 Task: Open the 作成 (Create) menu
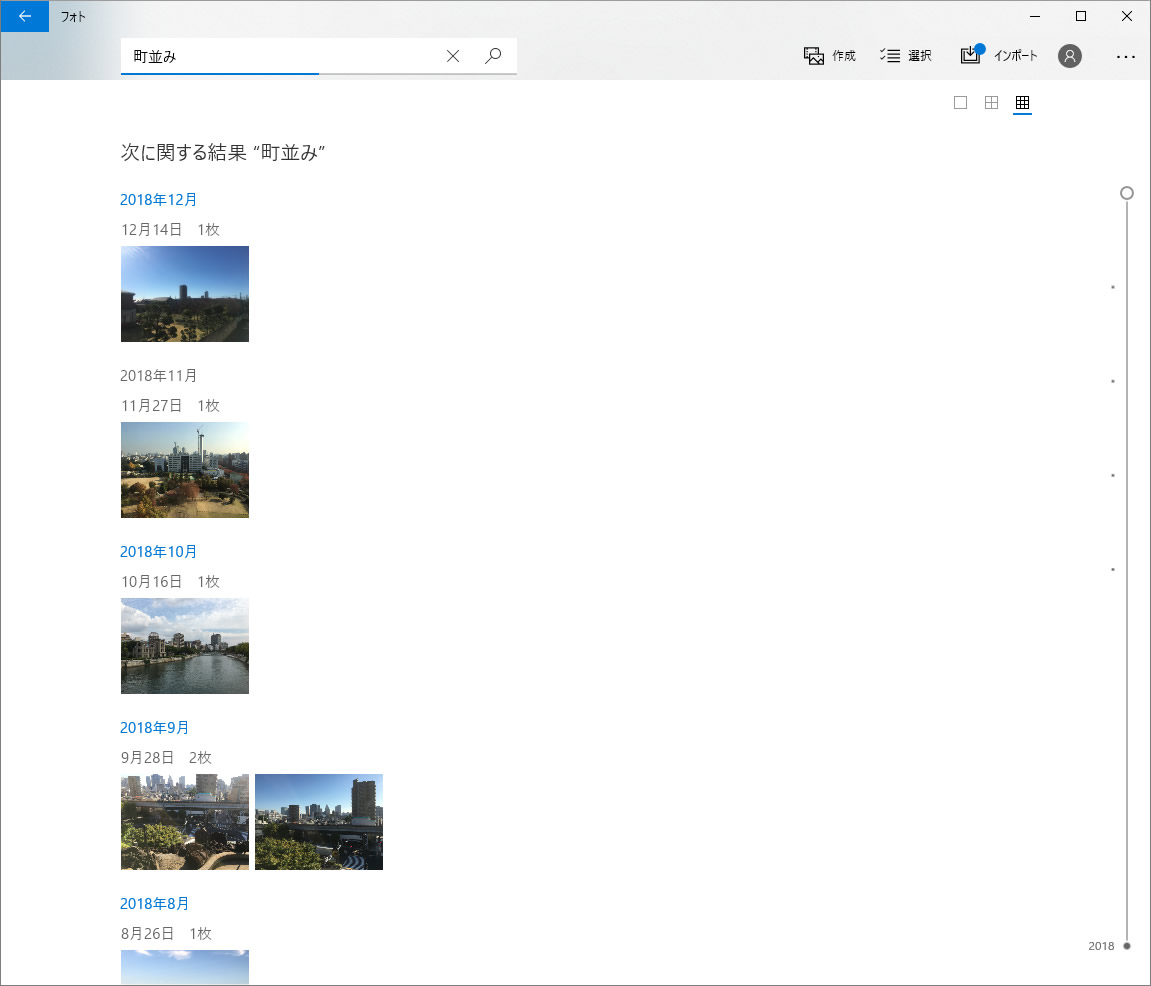(830, 56)
